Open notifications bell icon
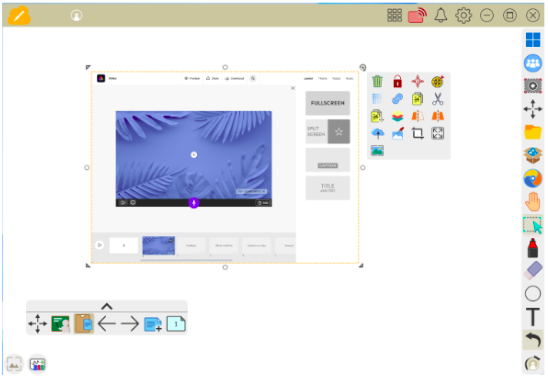This screenshot has height=376, width=548. [x=440, y=15]
